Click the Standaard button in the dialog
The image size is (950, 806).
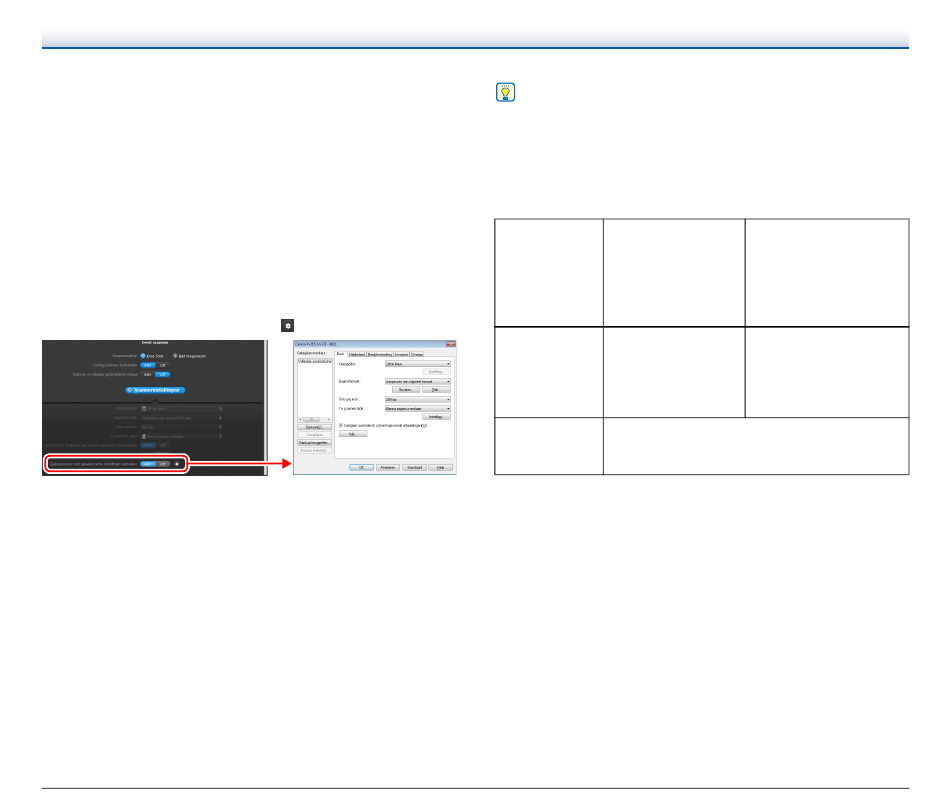coord(414,467)
